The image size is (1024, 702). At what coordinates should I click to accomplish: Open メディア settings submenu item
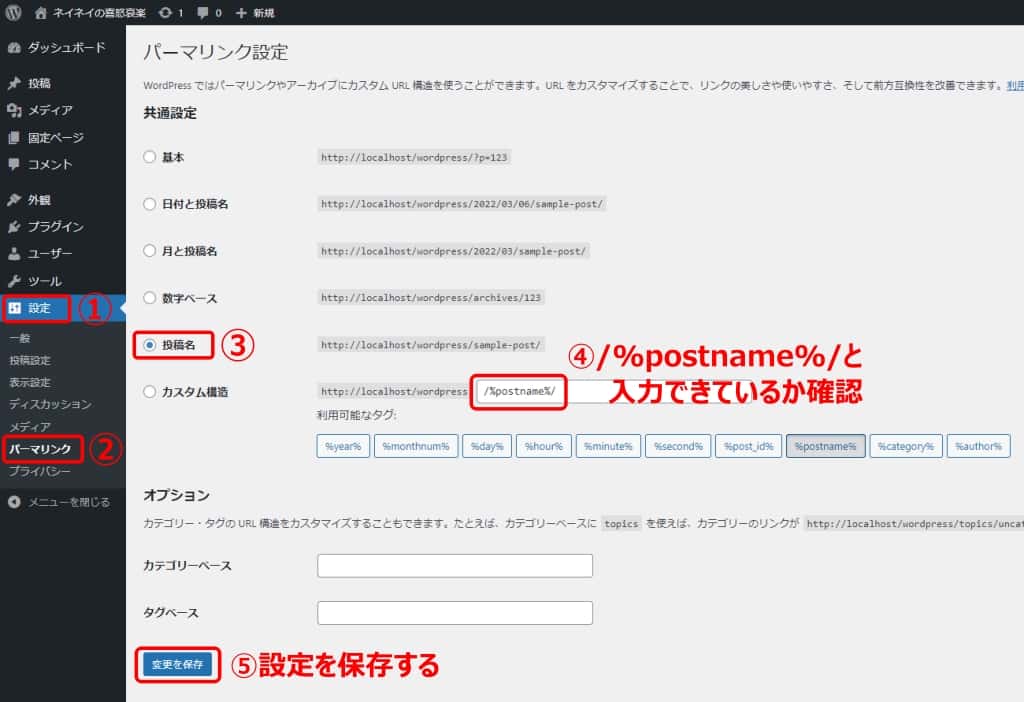pyautogui.click(x=29, y=426)
